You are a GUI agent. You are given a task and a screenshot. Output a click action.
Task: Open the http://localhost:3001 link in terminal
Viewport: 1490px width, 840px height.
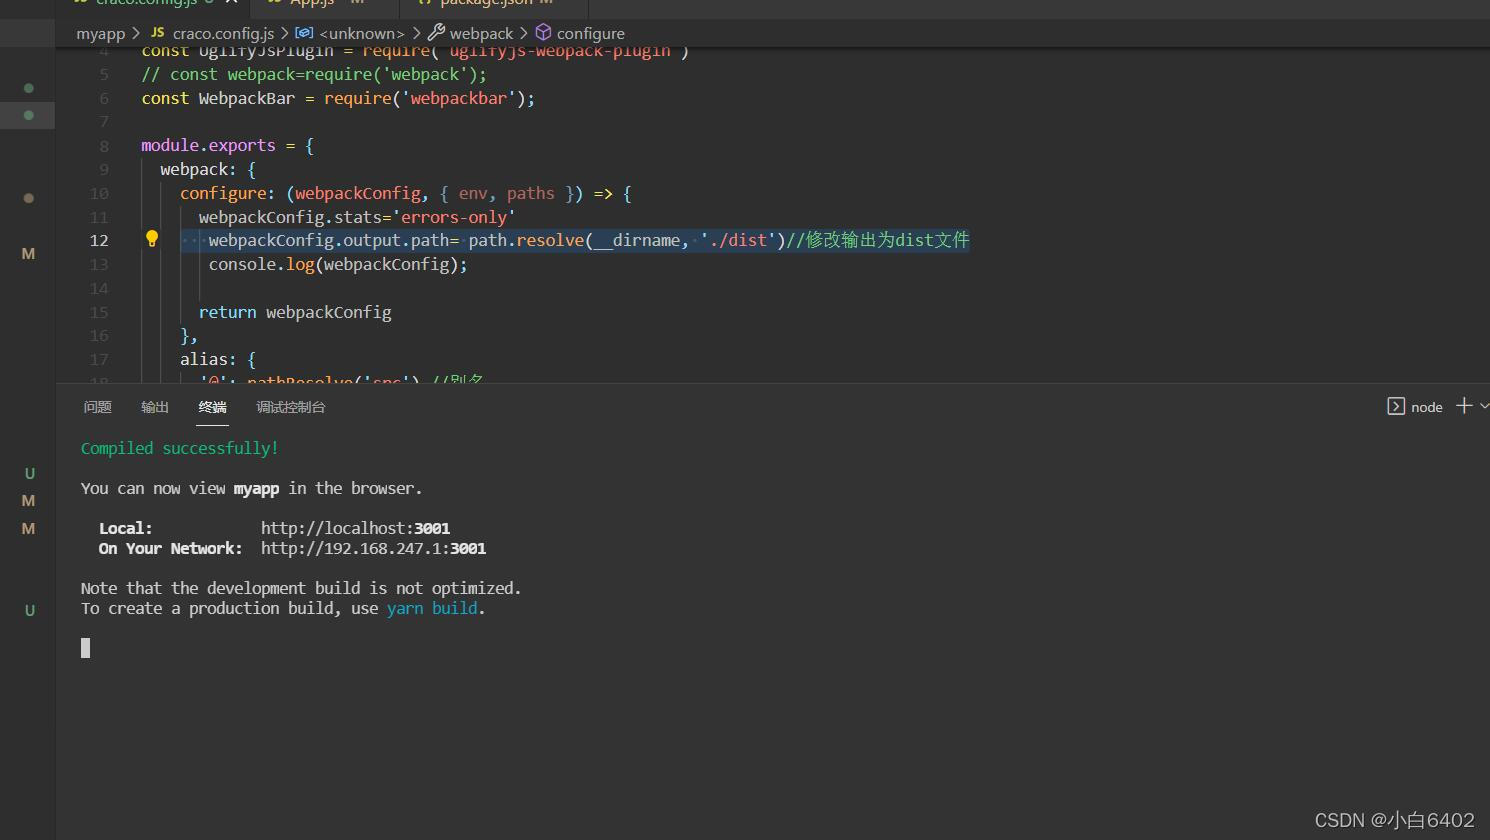[x=355, y=528]
